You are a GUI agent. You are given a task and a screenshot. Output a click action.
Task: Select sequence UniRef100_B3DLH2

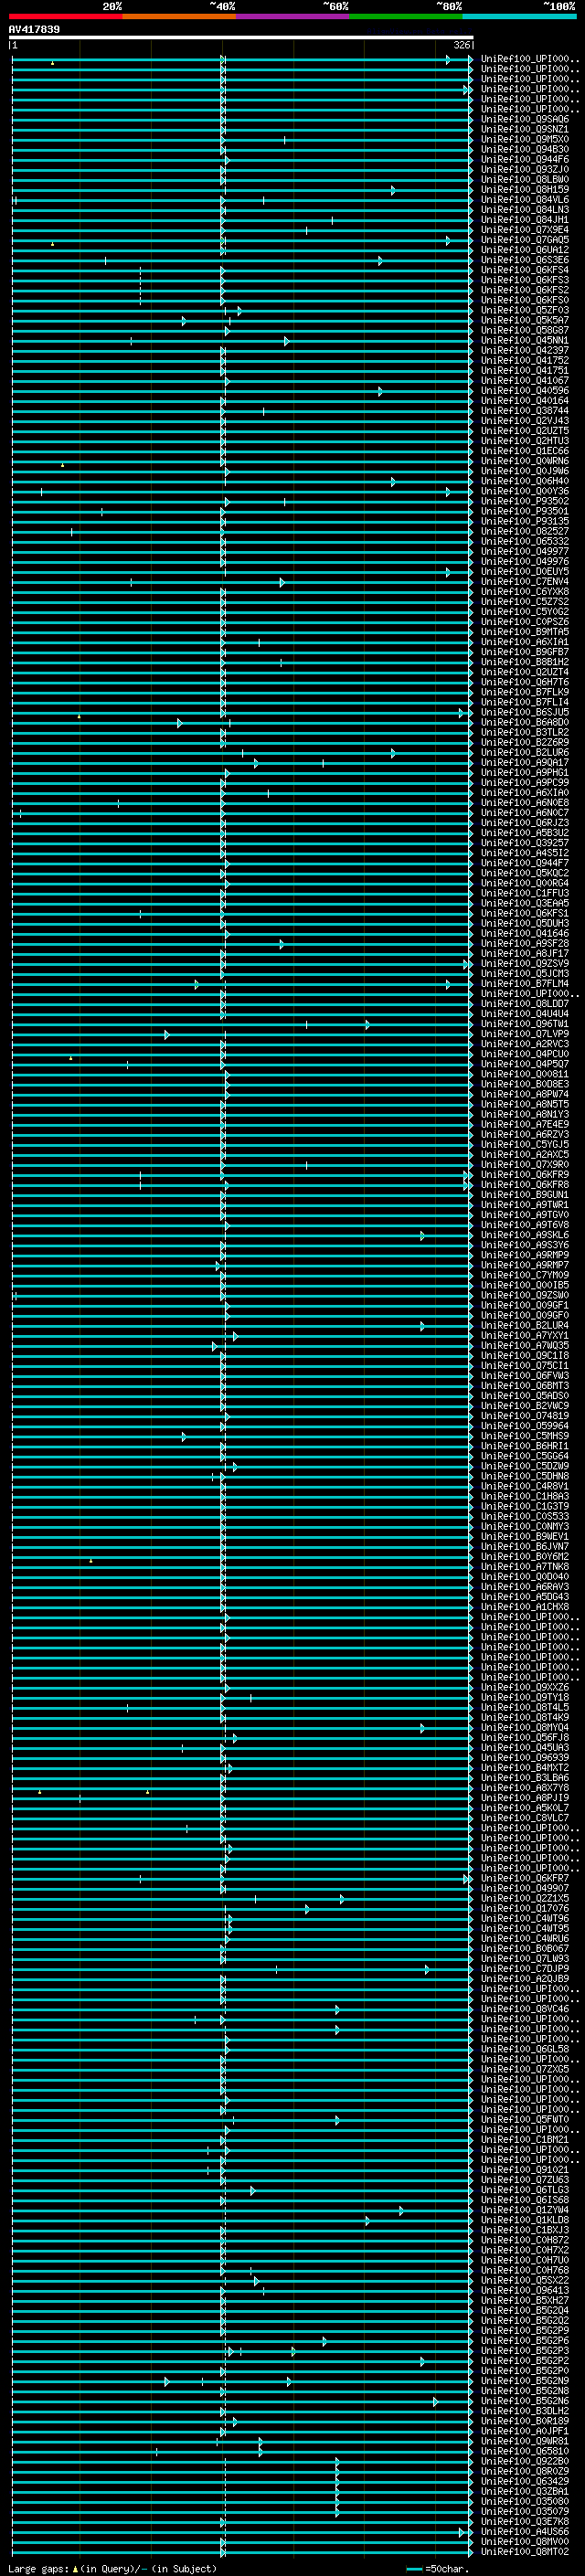click(524, 2412)
